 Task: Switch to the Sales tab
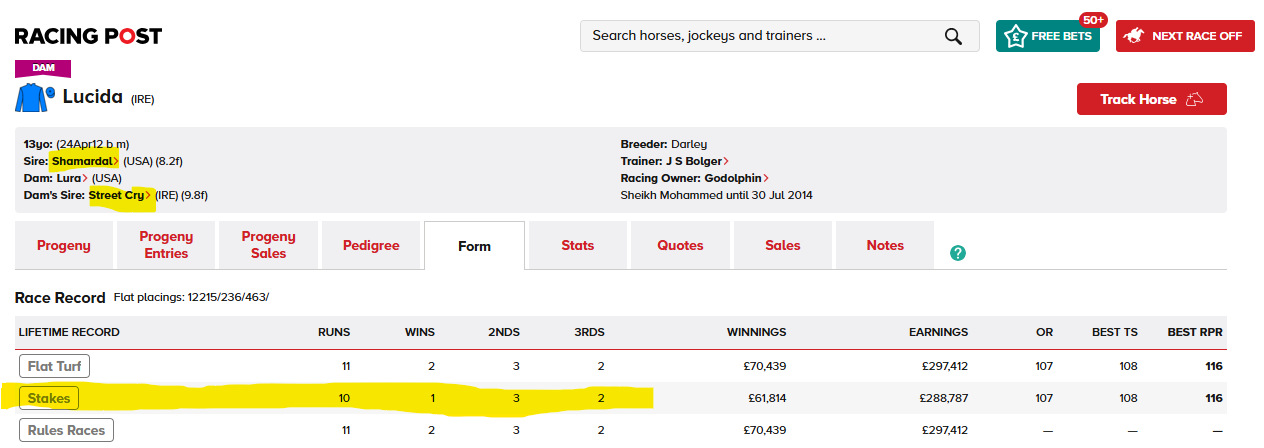[783, 245]
